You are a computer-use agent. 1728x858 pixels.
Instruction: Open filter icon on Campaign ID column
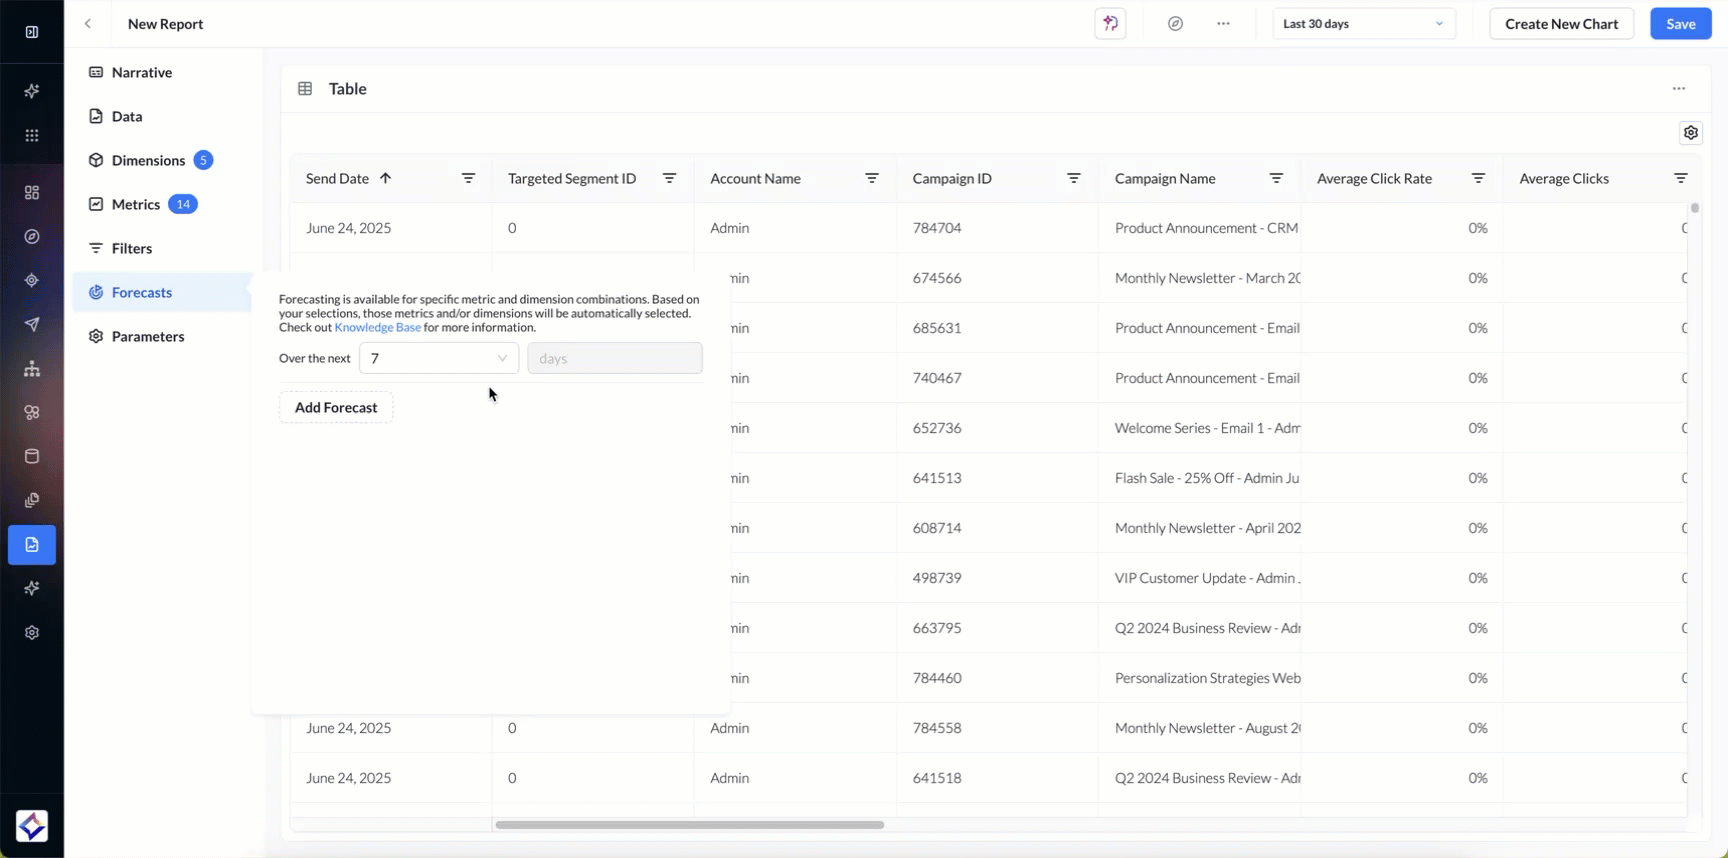(x=1073, y=178)
